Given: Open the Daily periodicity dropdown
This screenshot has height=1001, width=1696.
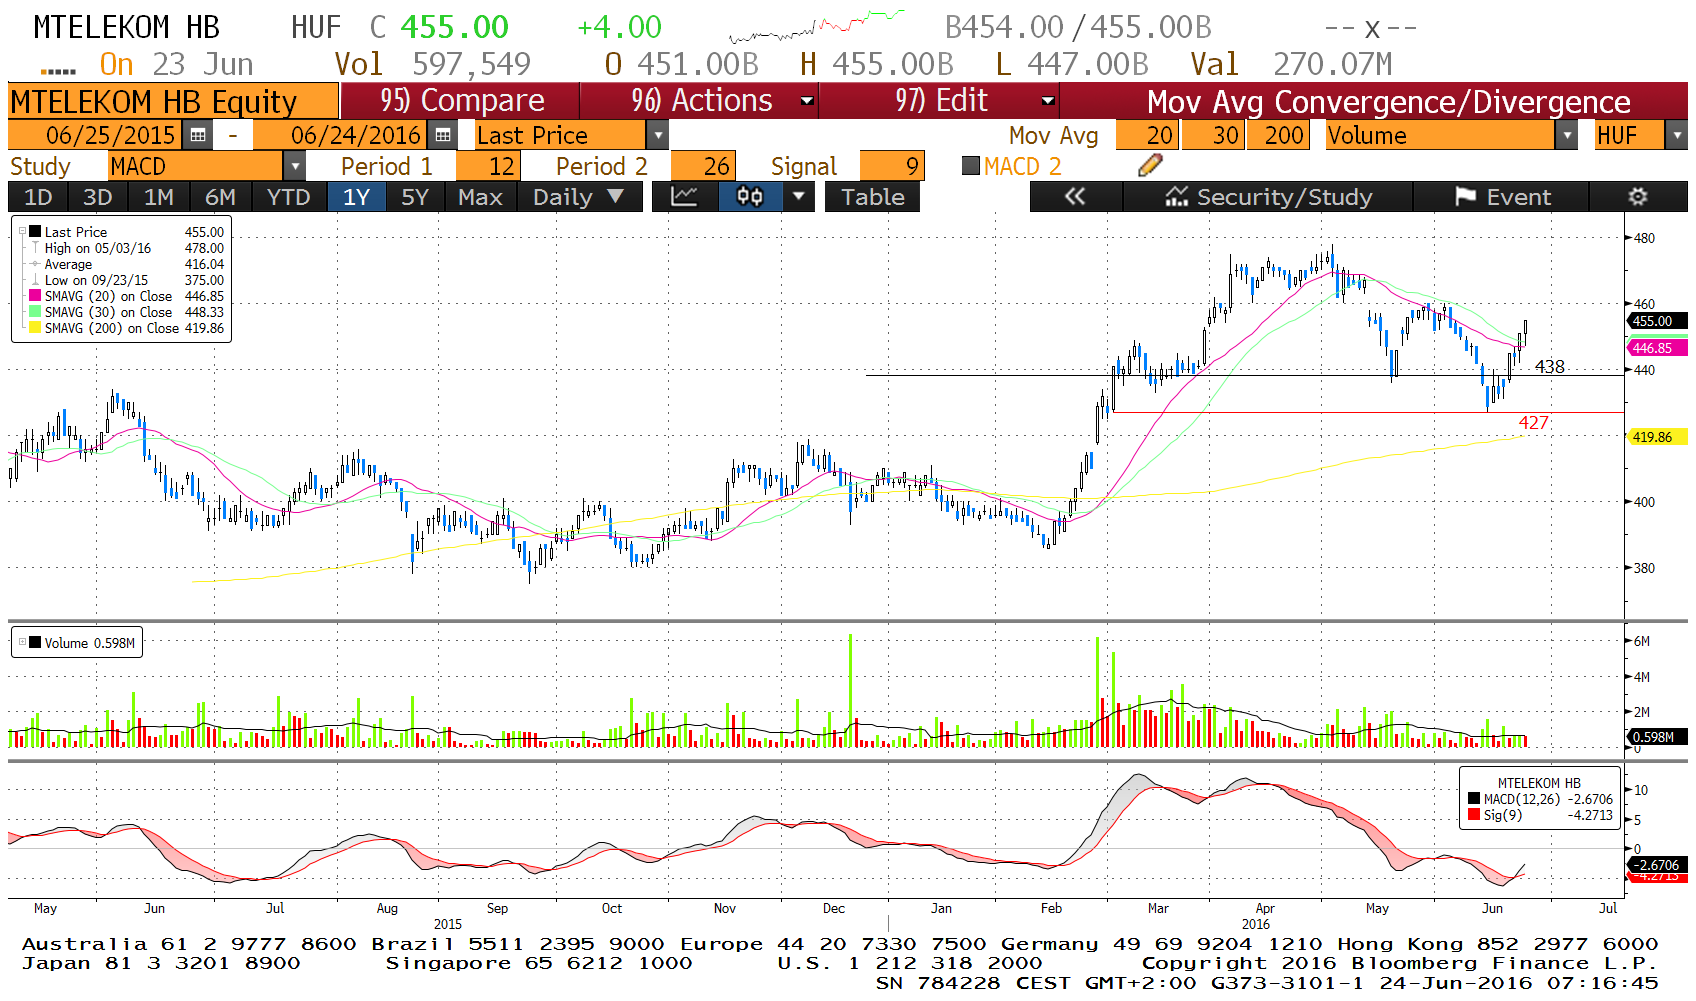Looking at the screenshot, I should pos(577,197).
